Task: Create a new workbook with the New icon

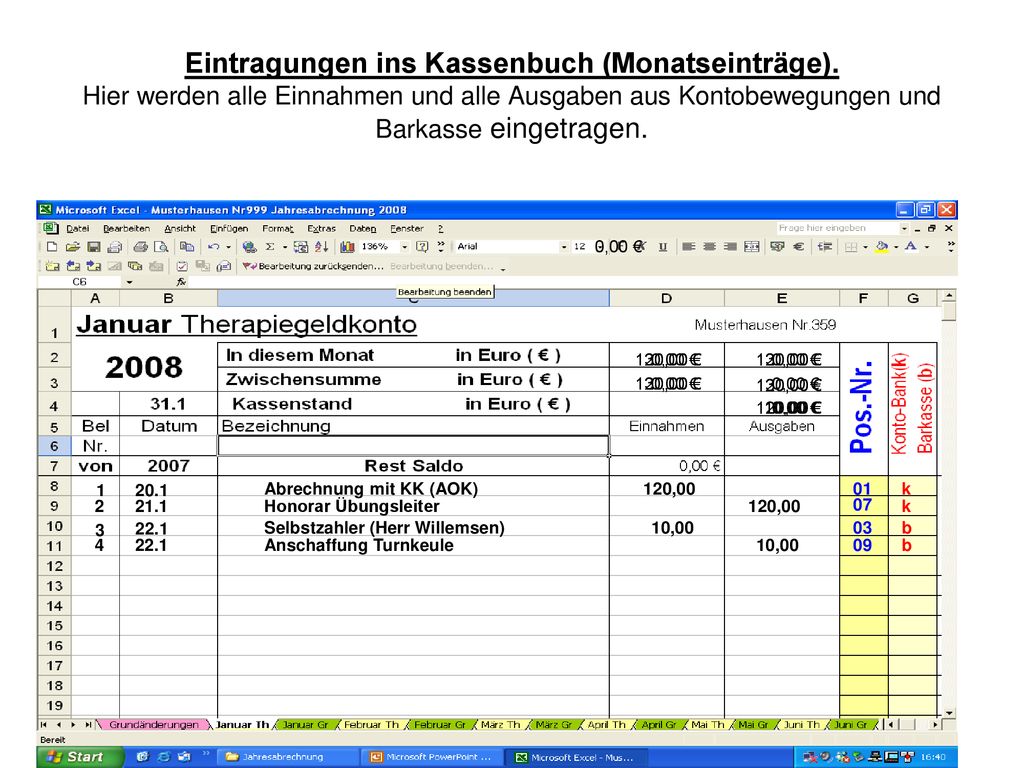Action: pos(52,247)
